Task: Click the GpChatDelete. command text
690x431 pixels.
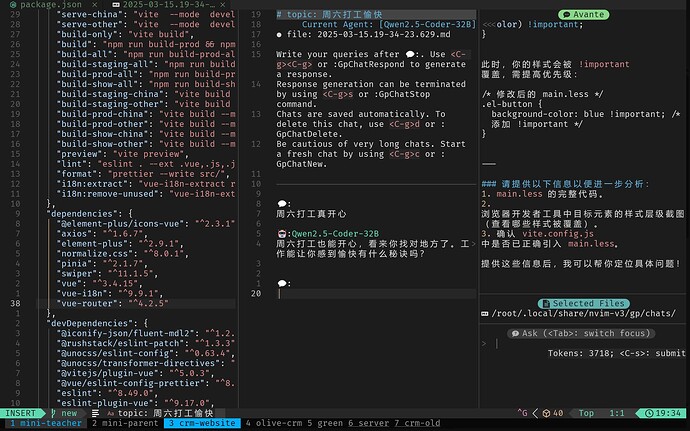Action: click(307, 134)
